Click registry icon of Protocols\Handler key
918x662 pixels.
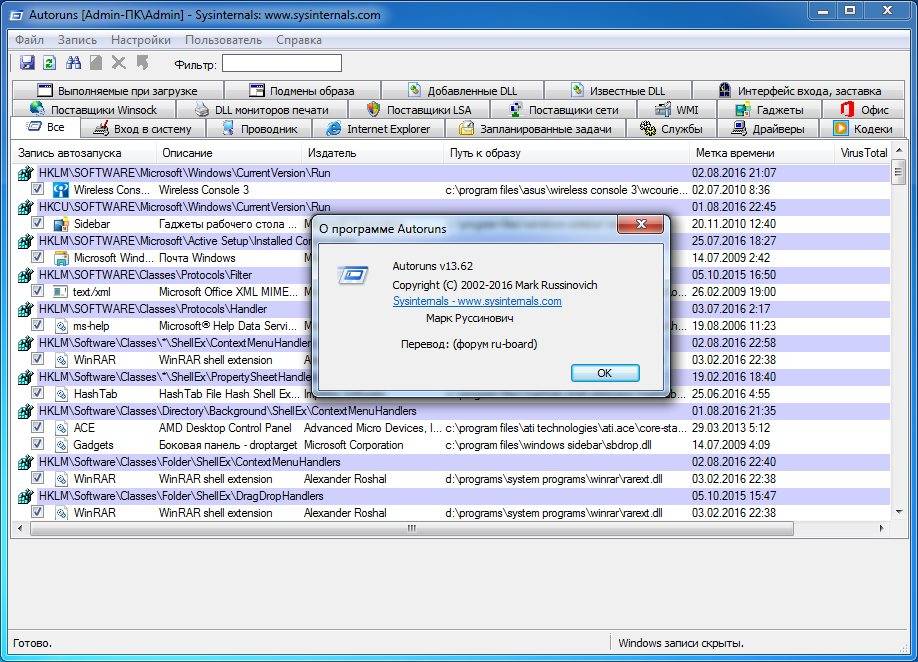25,309
